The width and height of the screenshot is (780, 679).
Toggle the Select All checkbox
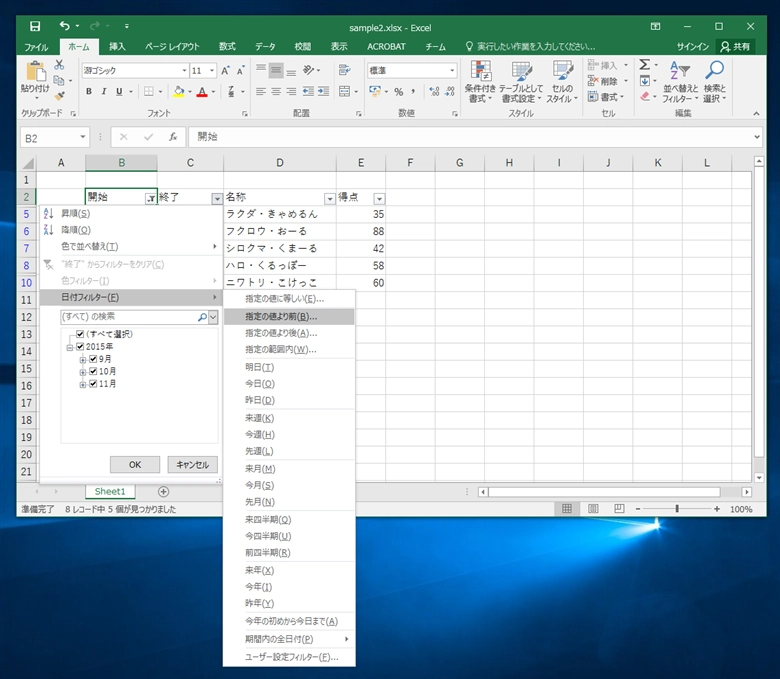click(x=80, y=334)
